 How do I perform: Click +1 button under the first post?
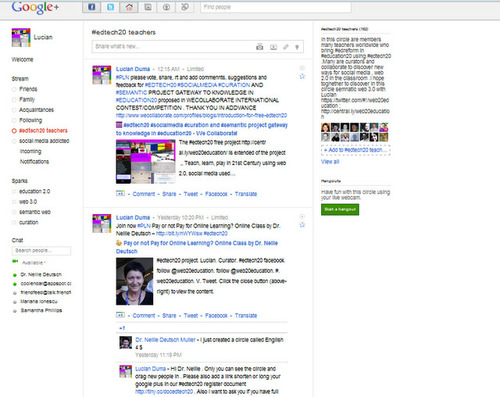(120, 193)
